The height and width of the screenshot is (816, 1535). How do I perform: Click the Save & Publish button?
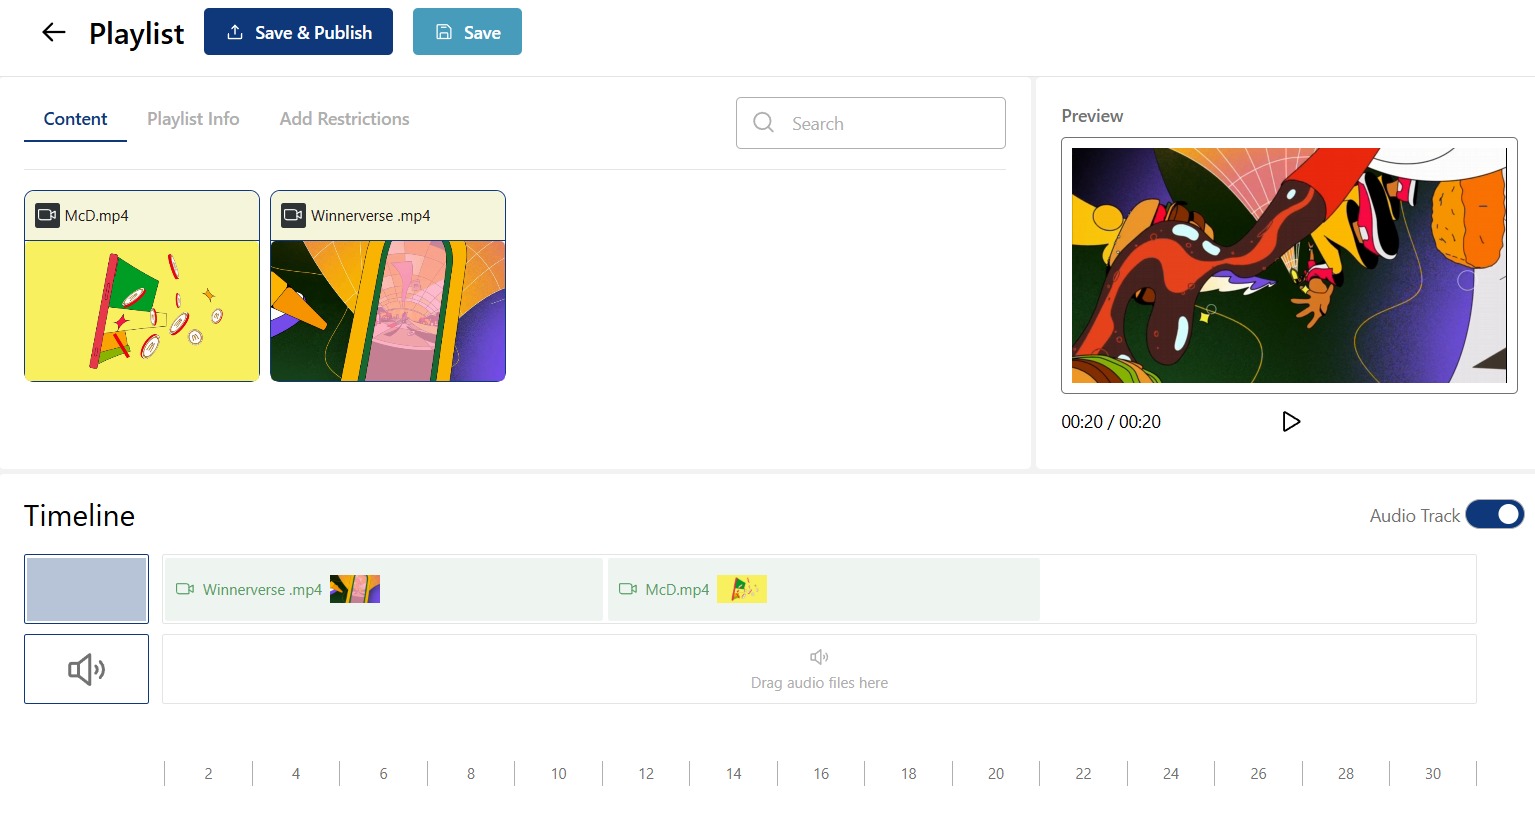pyautogui.click(x=298, y=32)
